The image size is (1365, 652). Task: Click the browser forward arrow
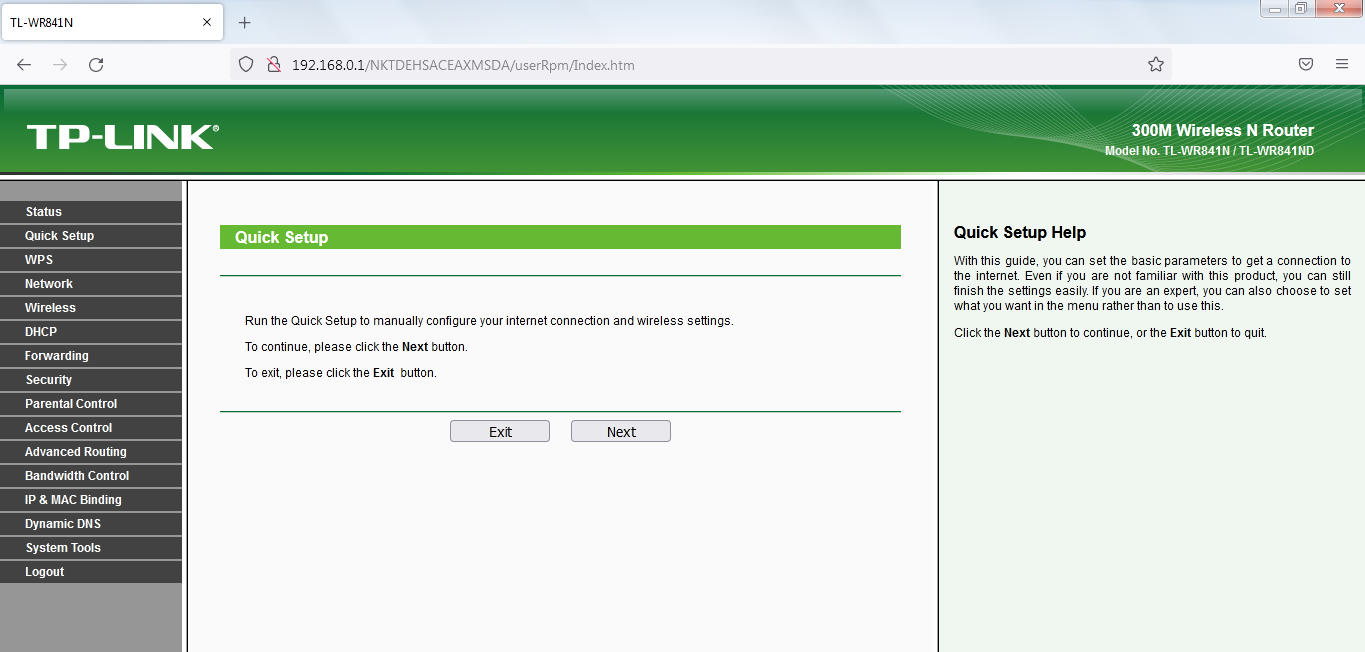(60, 65)
